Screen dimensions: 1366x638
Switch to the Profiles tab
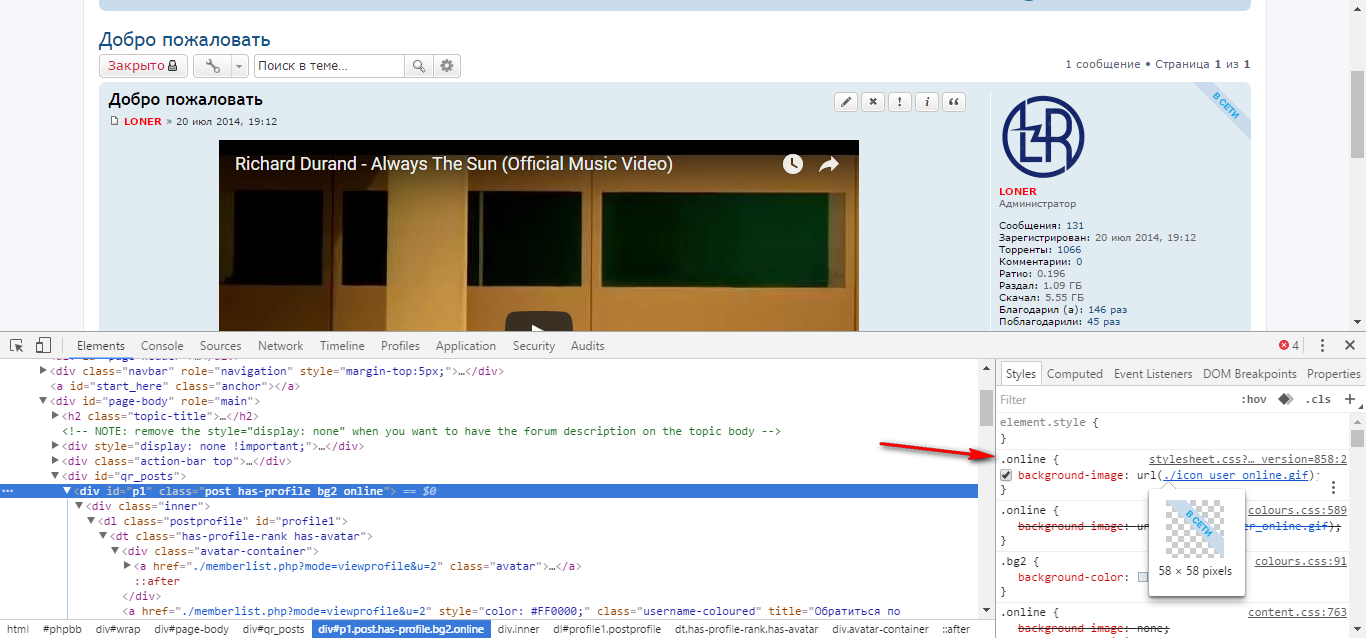400,346
